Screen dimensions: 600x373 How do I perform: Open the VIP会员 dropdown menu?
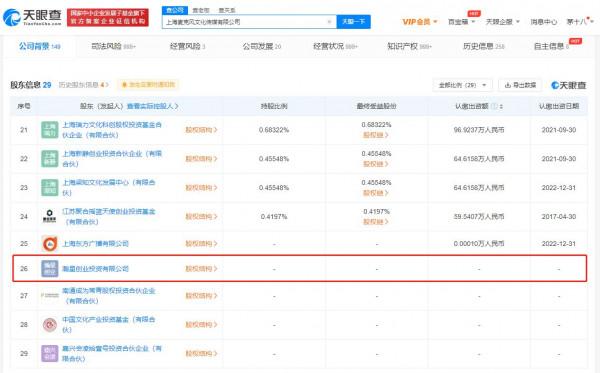[420, 22]
